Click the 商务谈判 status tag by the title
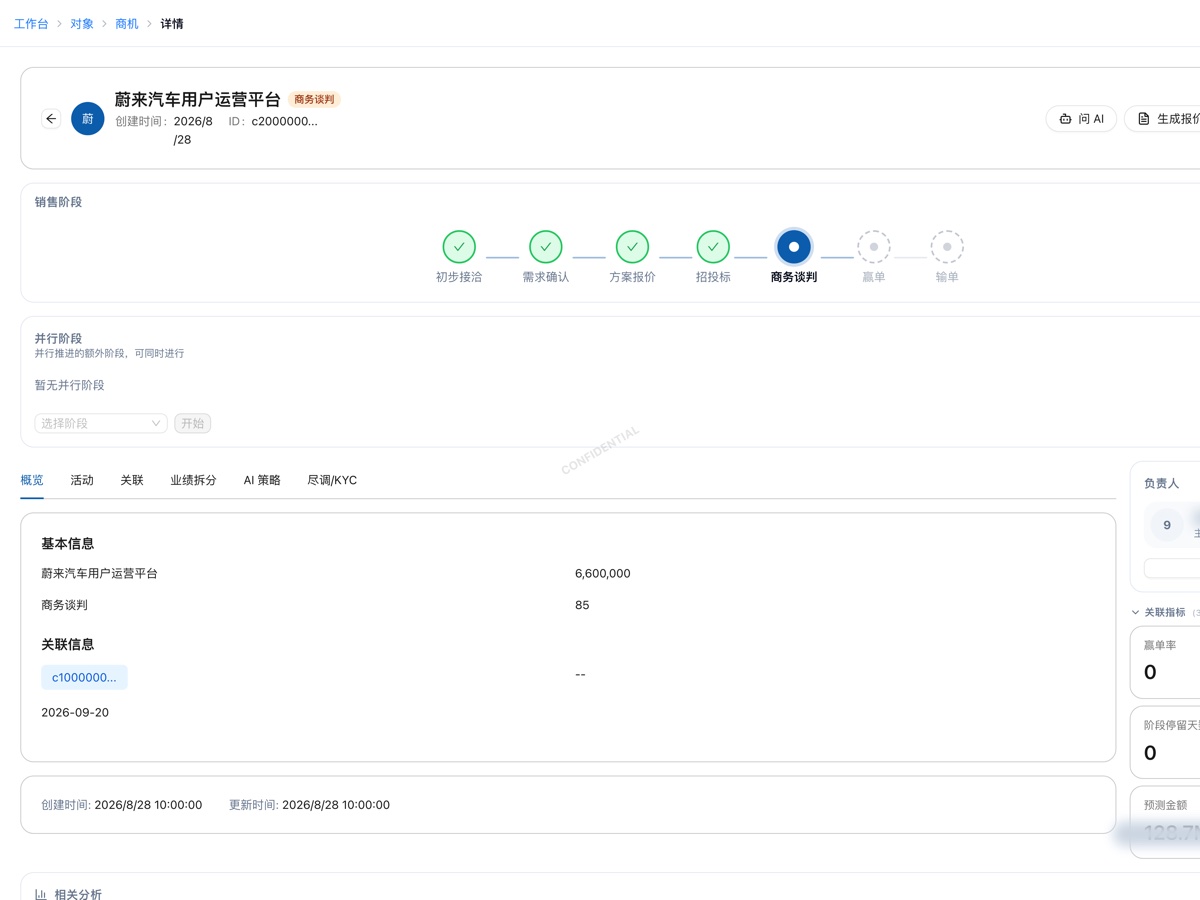The height and width of the screenshot is (900, 1200). 315,100
